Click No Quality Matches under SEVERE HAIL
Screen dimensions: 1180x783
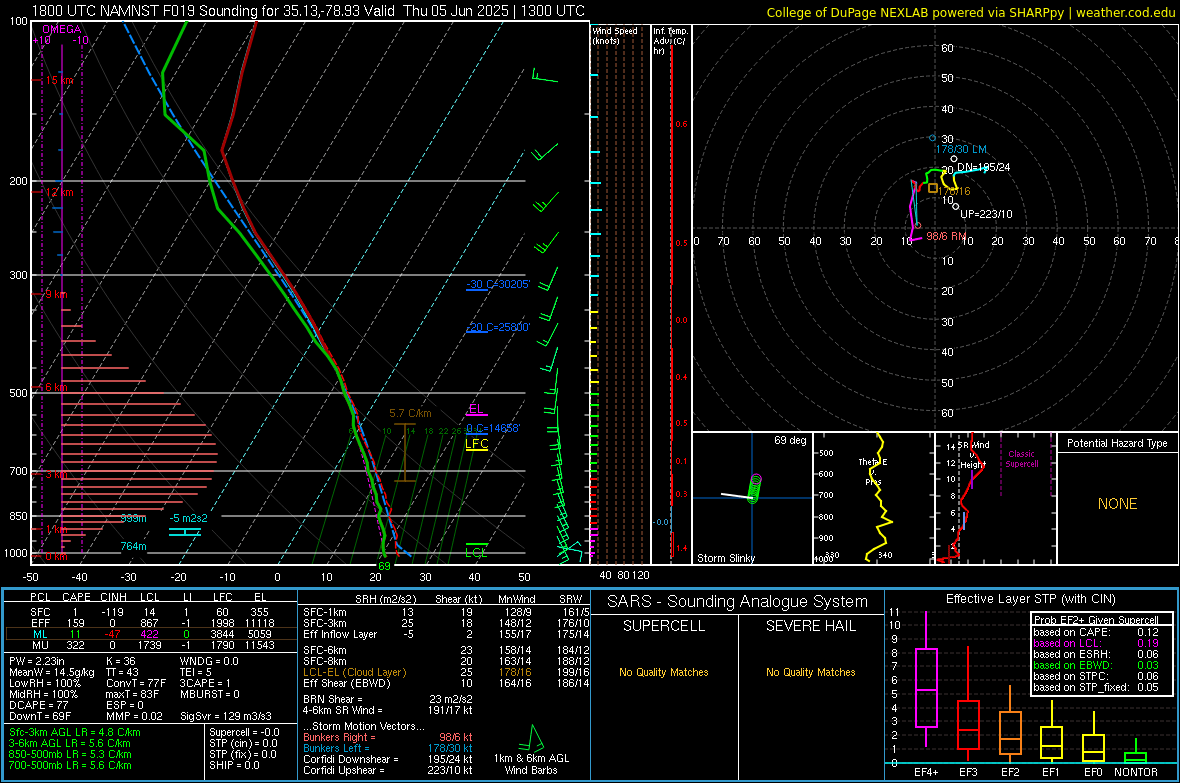coord(810,672)
